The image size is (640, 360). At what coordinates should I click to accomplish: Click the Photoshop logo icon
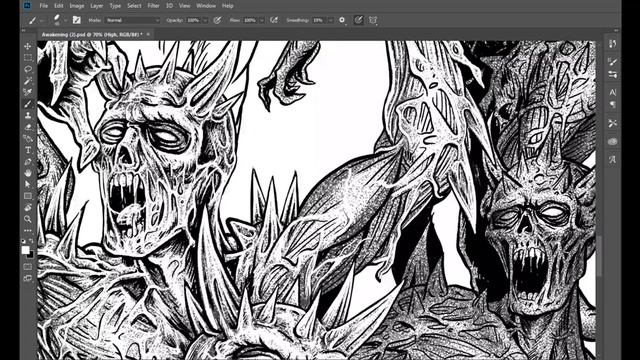pos(27,6)
